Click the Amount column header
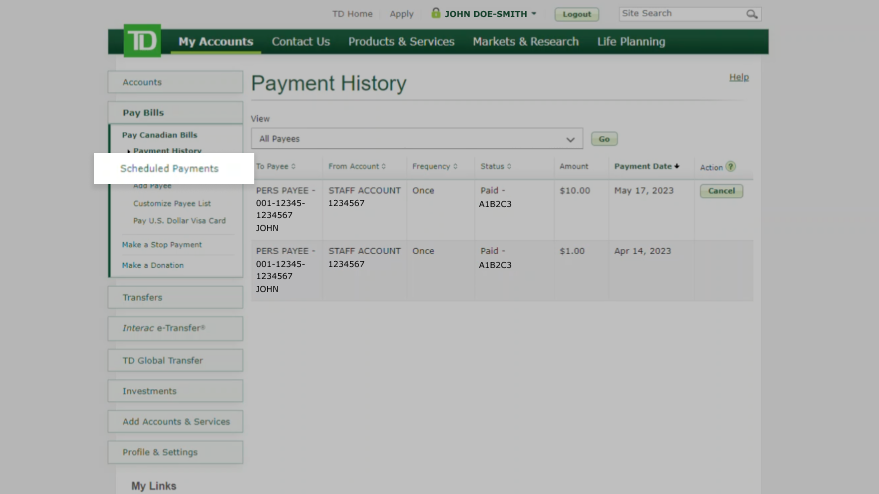This screenshot has height=494, width=879. (573, 167)
